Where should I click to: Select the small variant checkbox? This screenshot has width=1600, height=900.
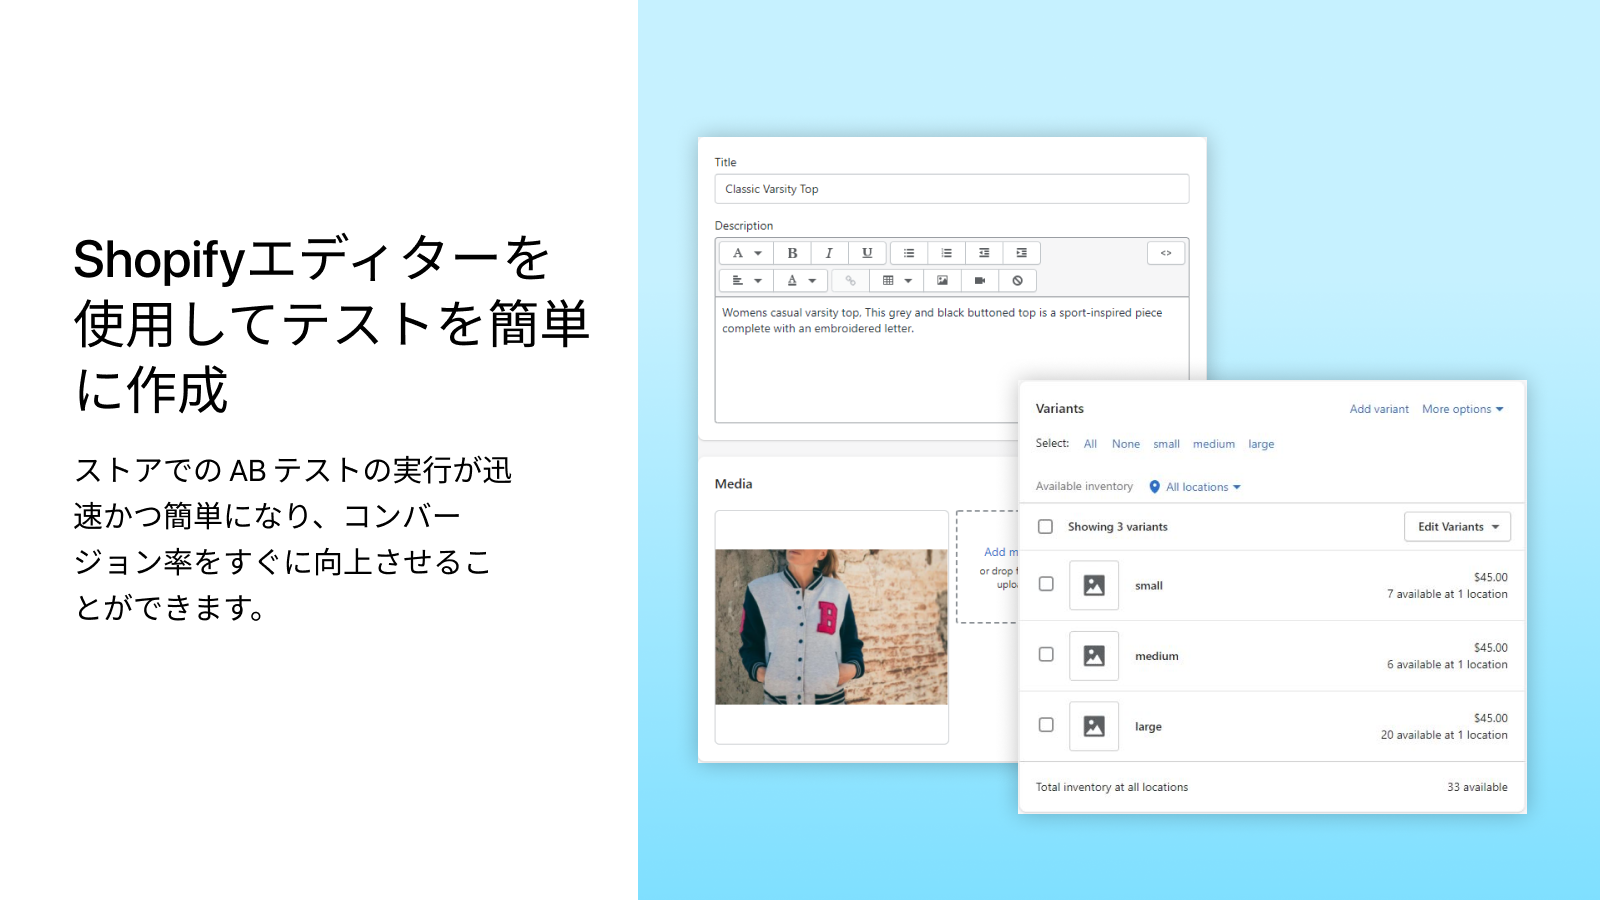click(x=1046, y=584)
